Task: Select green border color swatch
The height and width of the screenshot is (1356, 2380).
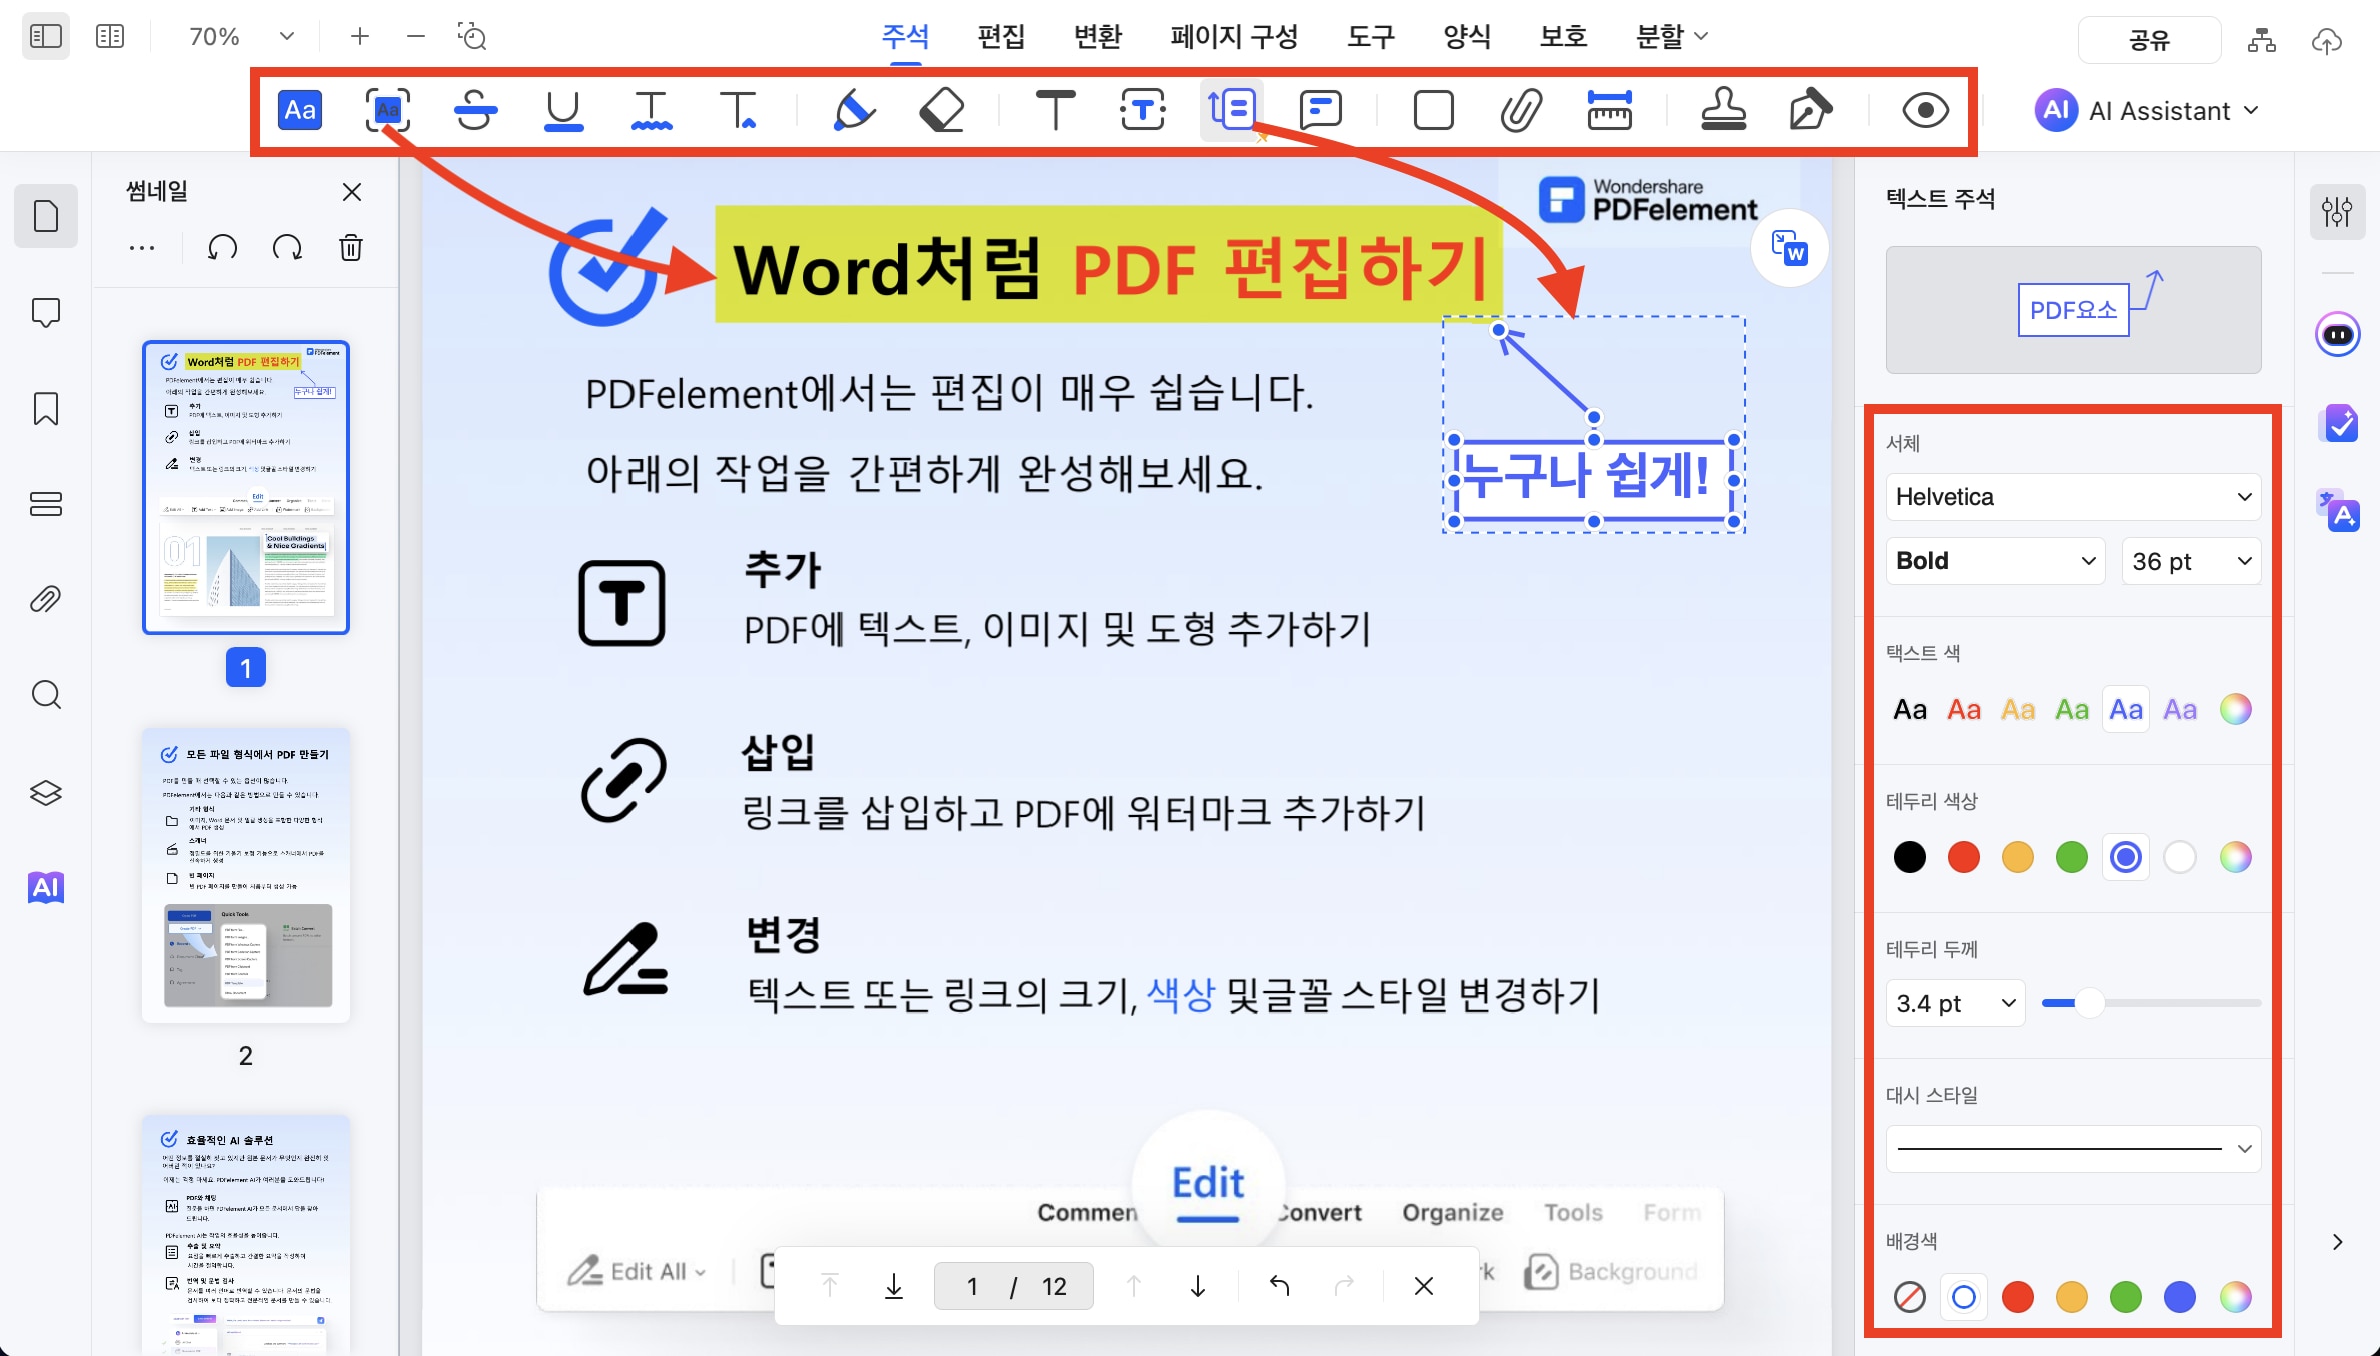Action: tap(2071, 857)
